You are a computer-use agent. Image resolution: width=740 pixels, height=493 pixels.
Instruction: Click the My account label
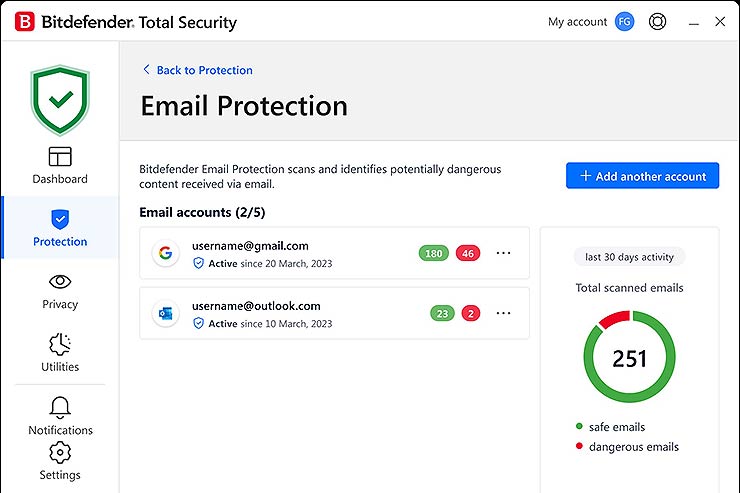[x=577, y=22]
